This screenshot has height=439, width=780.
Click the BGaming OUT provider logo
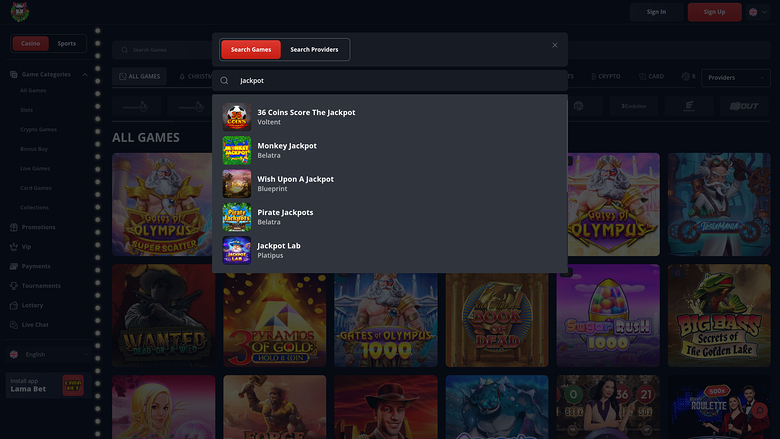click(744, 106)
